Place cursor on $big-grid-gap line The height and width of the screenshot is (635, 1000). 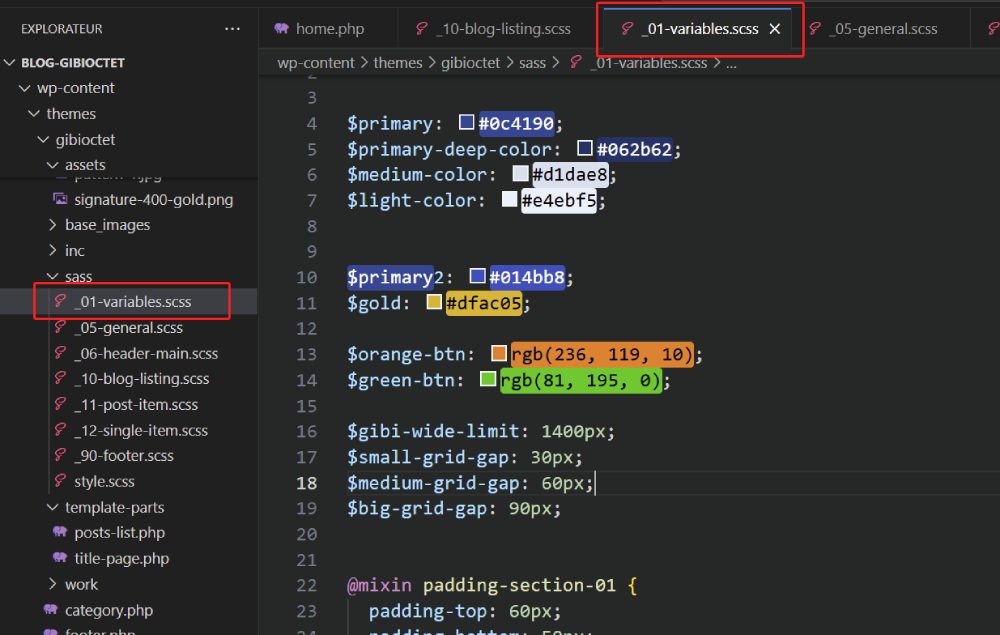tap(453, 509)
